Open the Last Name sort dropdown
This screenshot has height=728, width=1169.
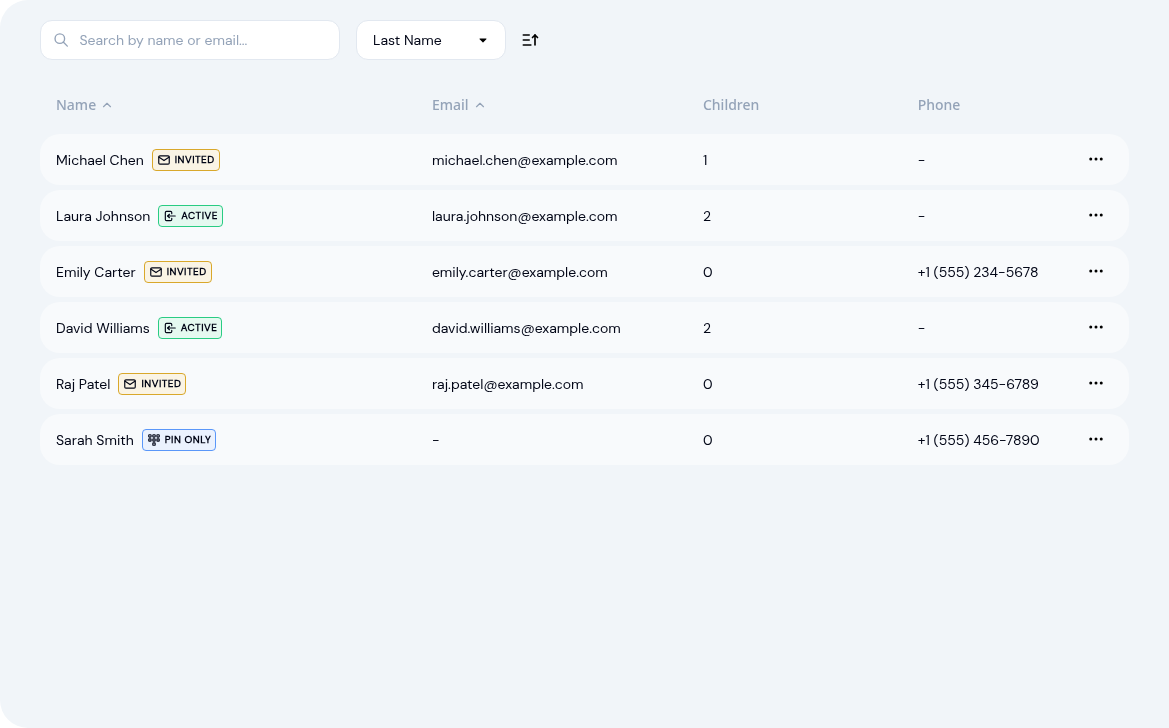click(431, 40)
